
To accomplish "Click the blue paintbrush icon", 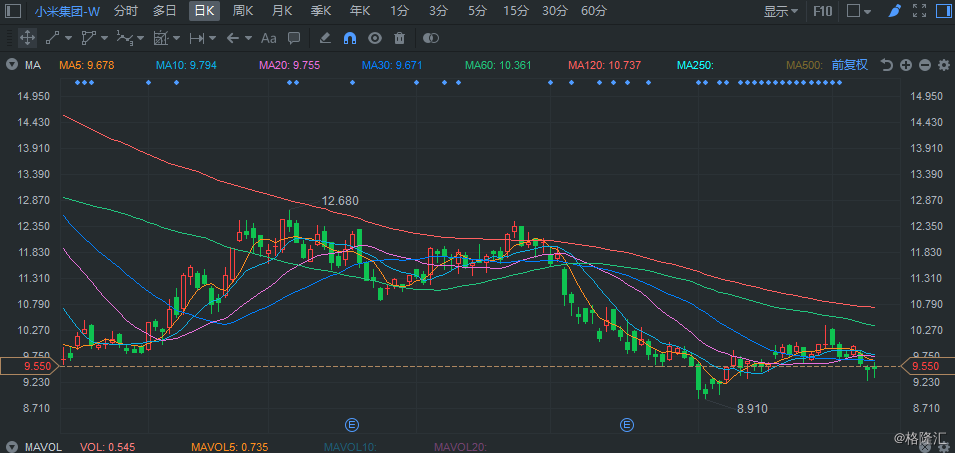I will pyautogui.click(x=895, y=10).
